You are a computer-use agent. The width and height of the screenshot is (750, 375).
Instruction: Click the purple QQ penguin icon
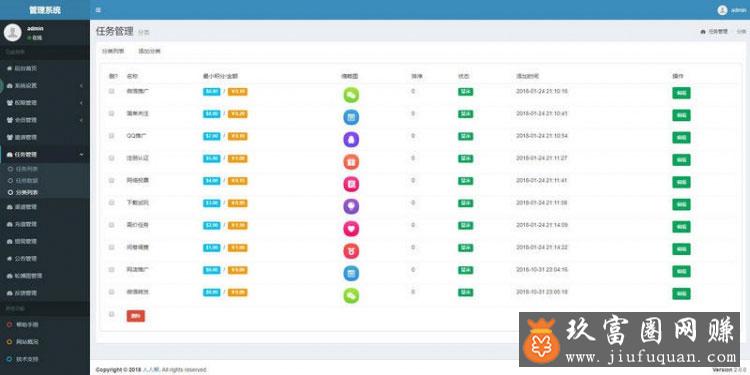[x=351, y=139]
